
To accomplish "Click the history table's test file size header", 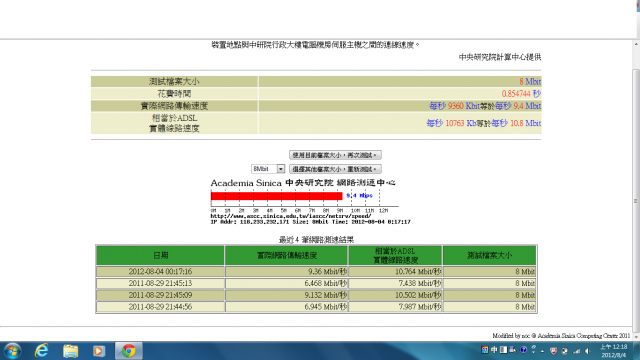I will (x=489, y=256).
